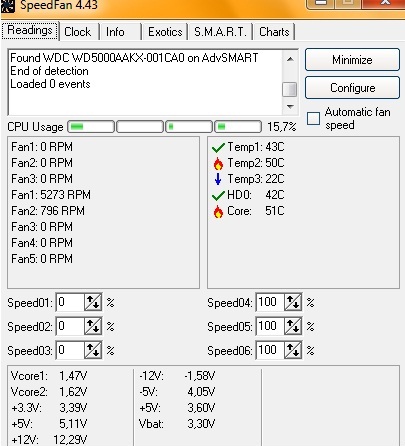Viewport: 405px width, 446px height.
Task: Click the flame icon next to Temp2
Action: tap(218, 163)
